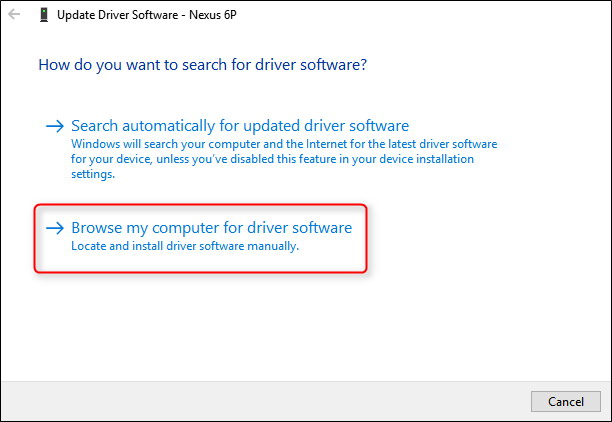Select Search automatically for updated driver software
The image size is (612, 422).
pyautogui.click(x=240, y=126)
